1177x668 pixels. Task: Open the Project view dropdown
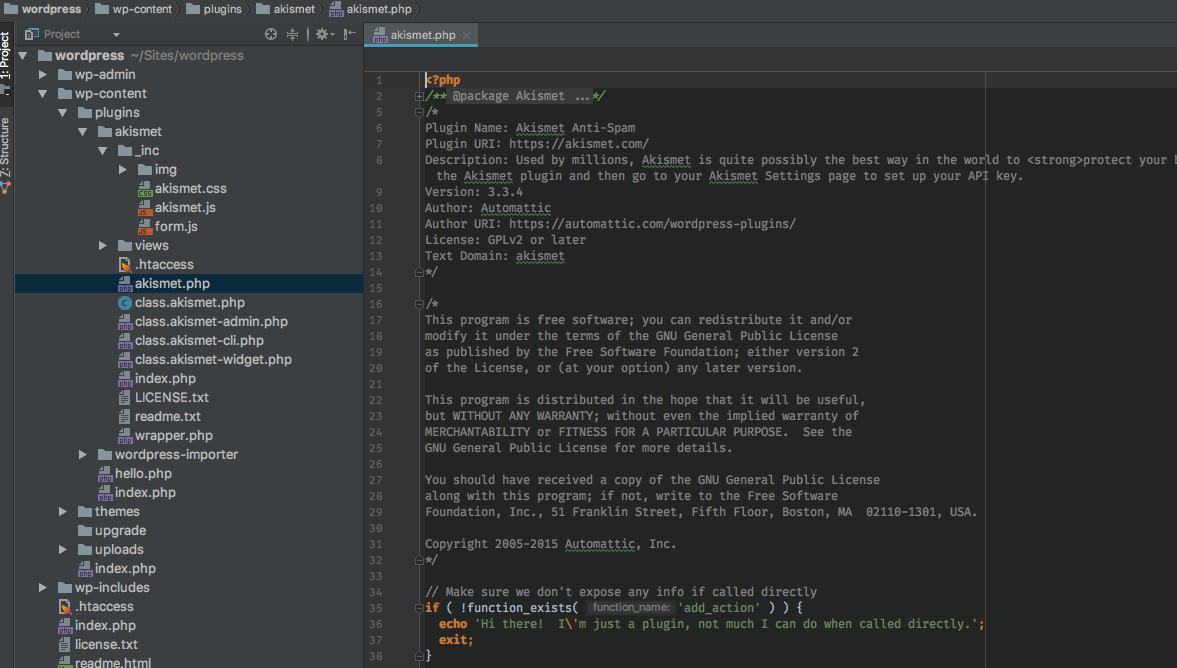tap(116, 35)
